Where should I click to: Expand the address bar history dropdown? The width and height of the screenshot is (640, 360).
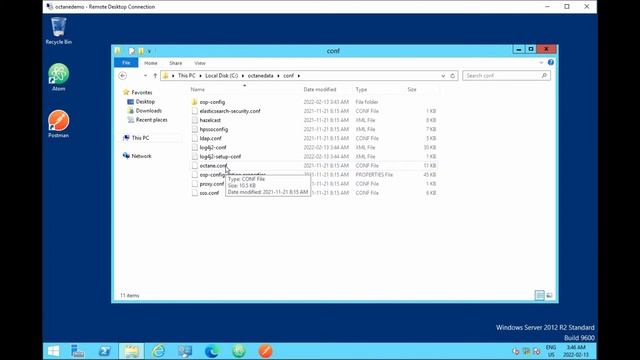443,76
